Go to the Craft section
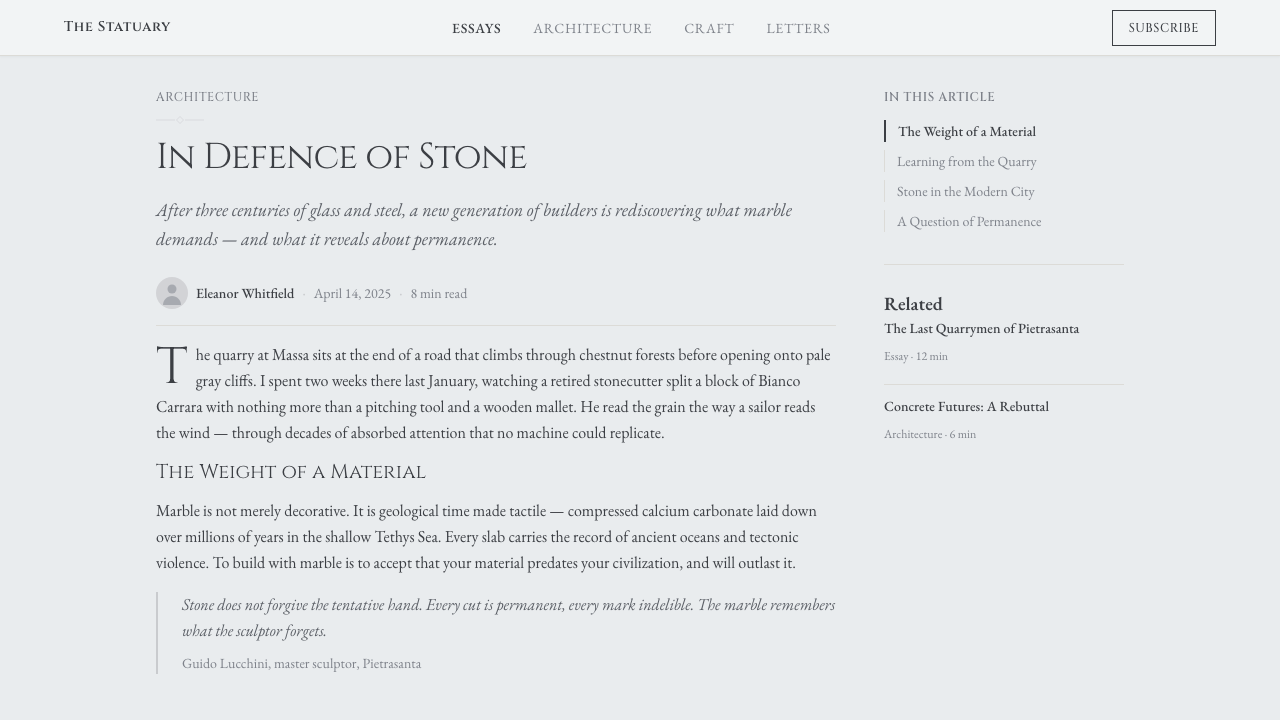The height and width of the screenshot is (720, 1280). pyautogui.click(x=709, y=29)
